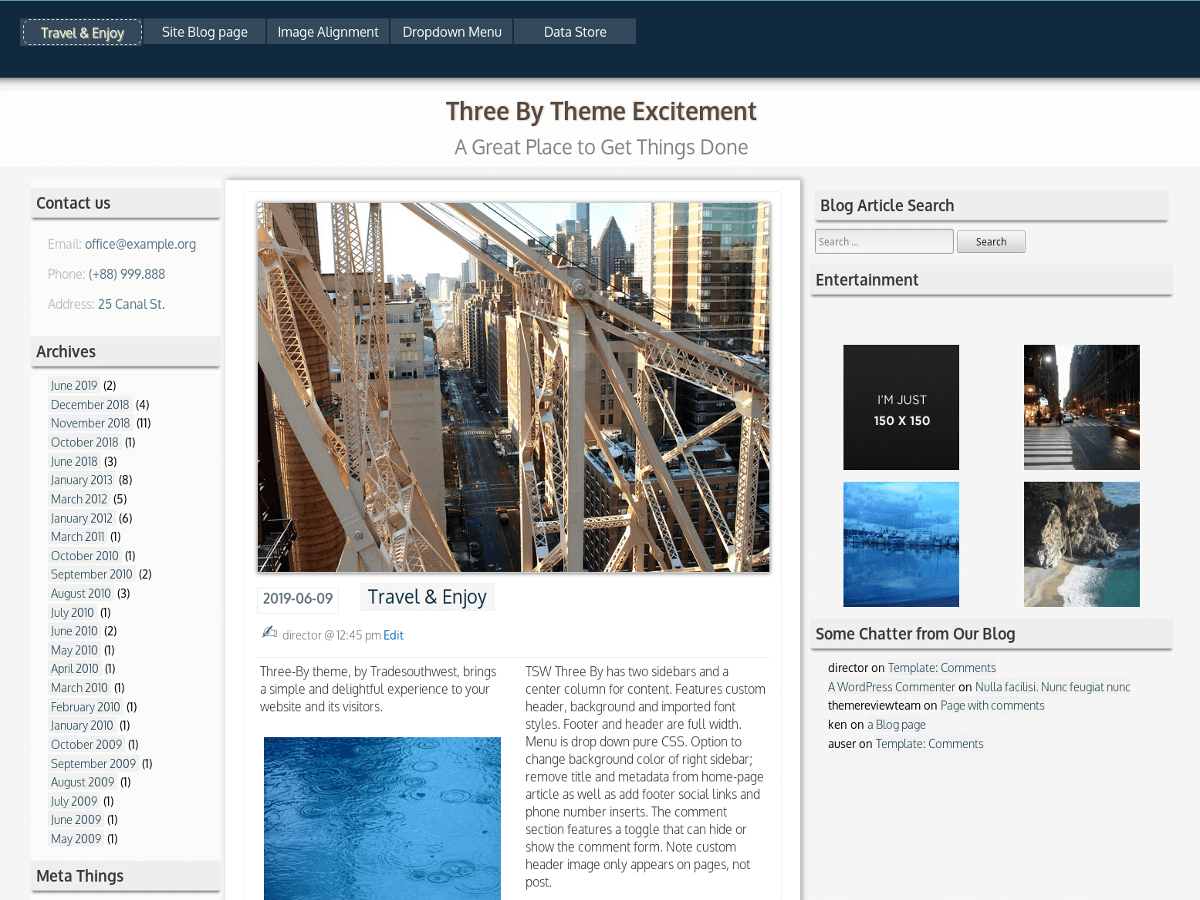The height and width of the screenshot is (900, 1200).
Task: Open the October 2010 archive
Action: 85,556
